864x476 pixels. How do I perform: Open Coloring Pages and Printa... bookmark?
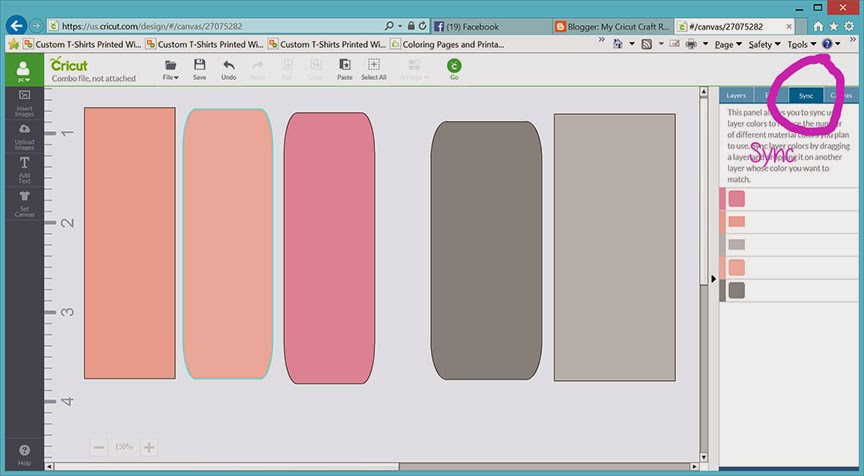tap(447, 44)
